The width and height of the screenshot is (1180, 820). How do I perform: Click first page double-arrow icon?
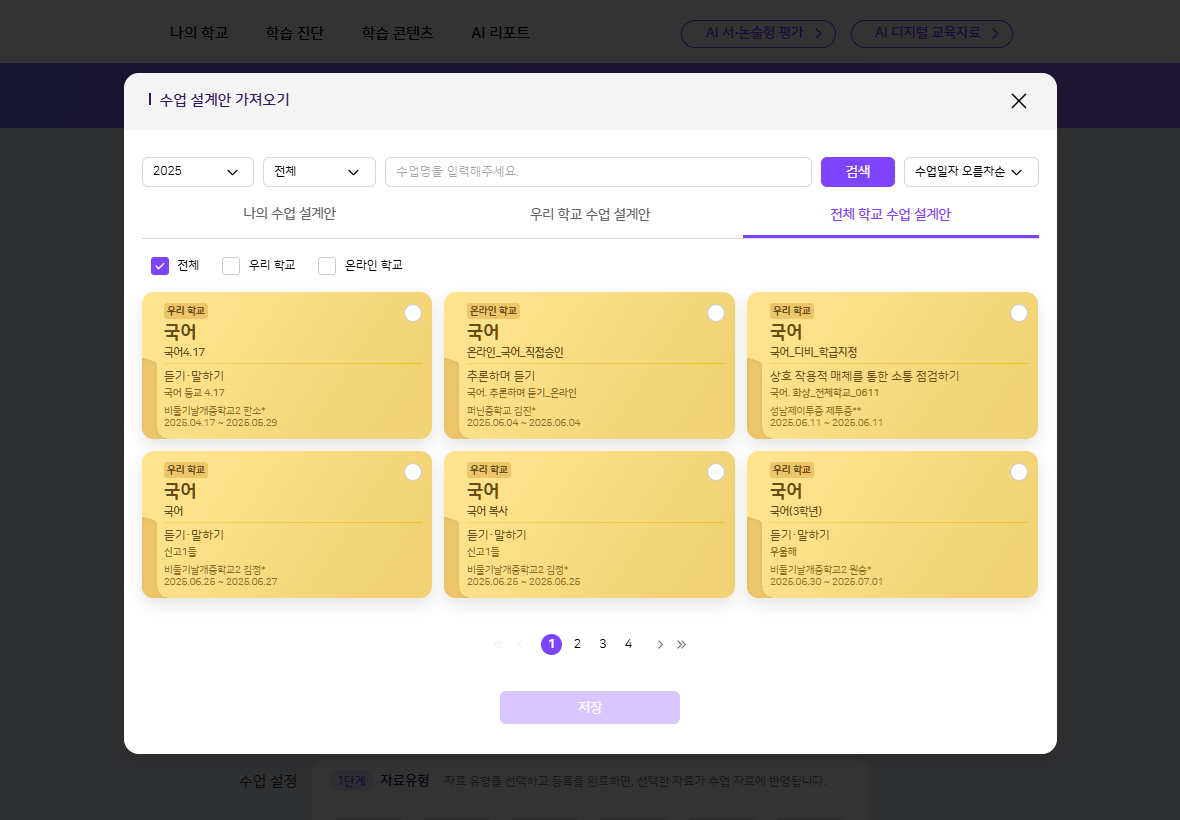[498, 644]
